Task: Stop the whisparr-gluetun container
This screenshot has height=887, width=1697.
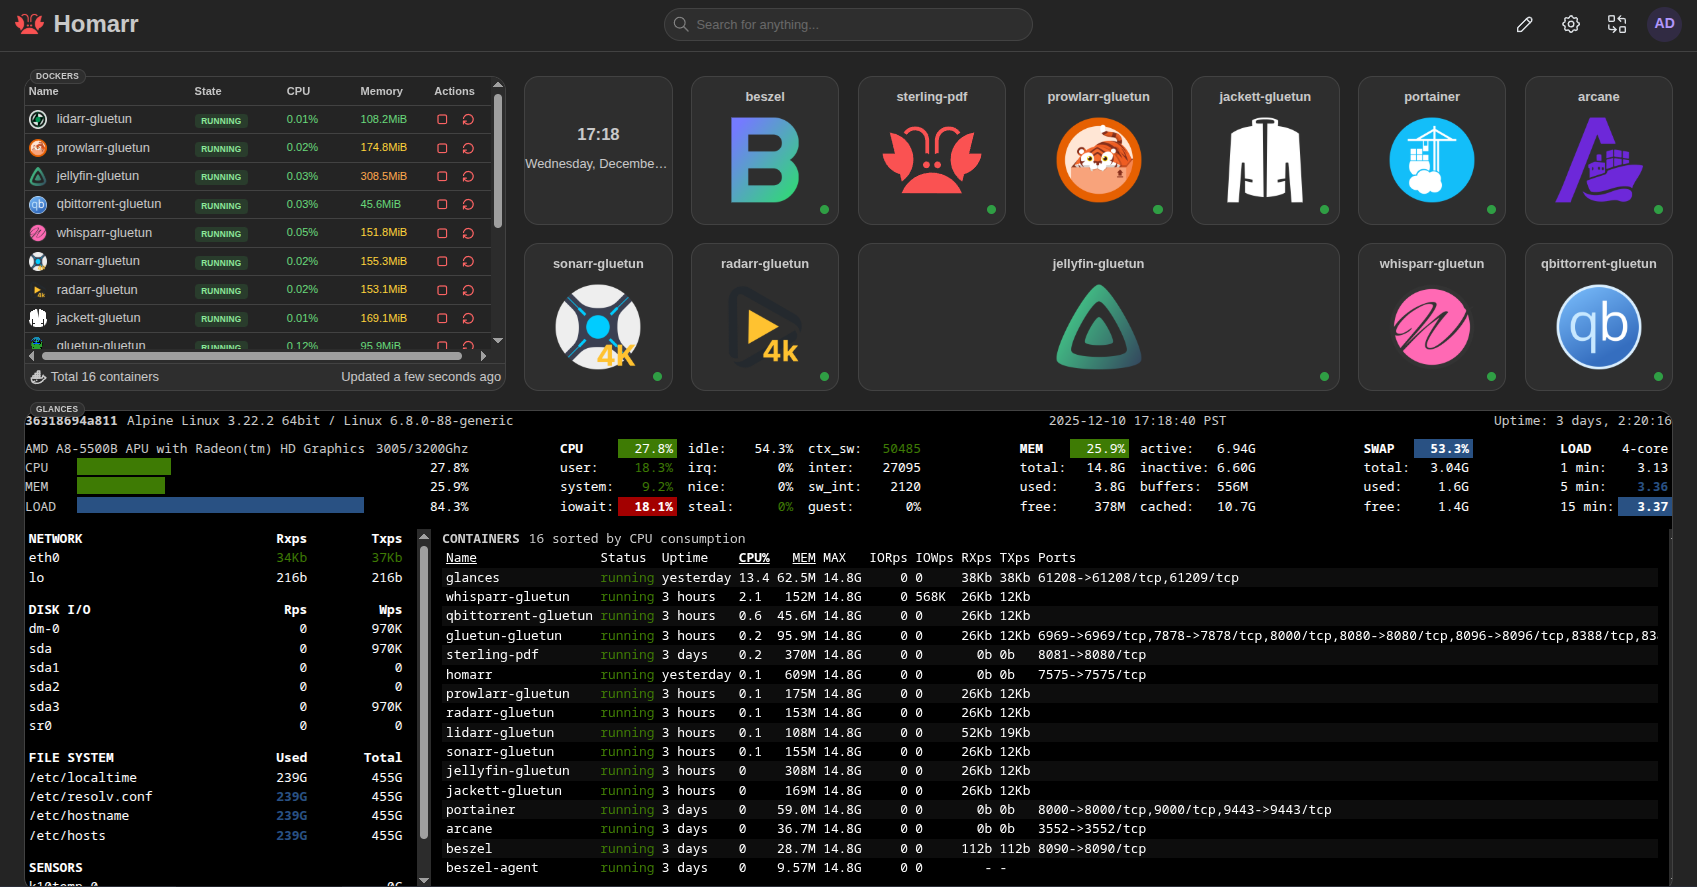Action: pos(442,233)
